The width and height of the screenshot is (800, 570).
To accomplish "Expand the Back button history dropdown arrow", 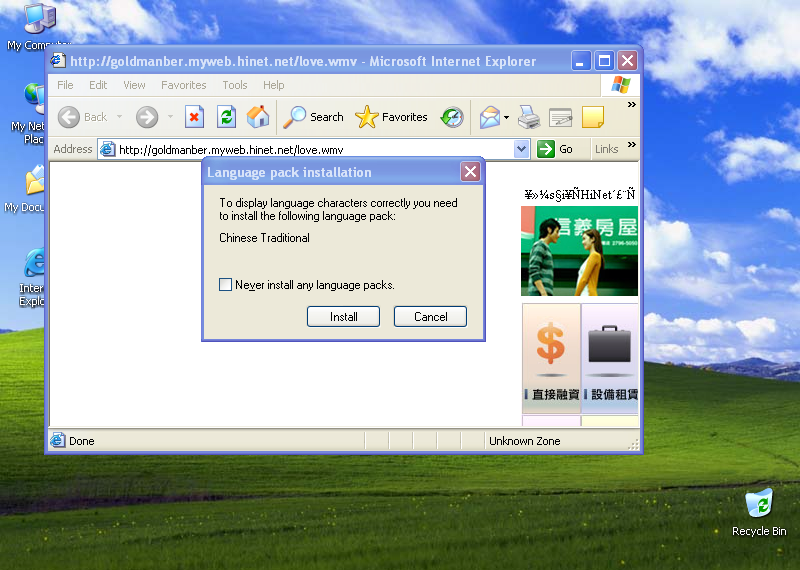I will click(x=119, y=117).
